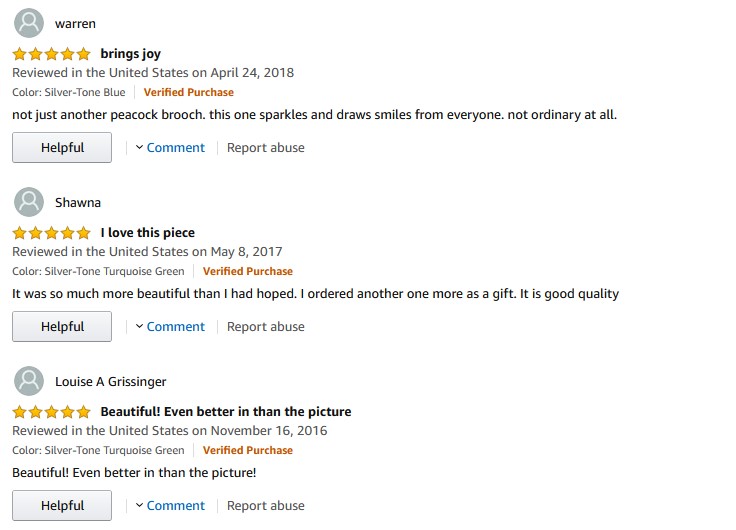Viewport: 736px width, 530px height.
Task: Open warren's reviewer profile name
Action: click(x=75, y=23)
